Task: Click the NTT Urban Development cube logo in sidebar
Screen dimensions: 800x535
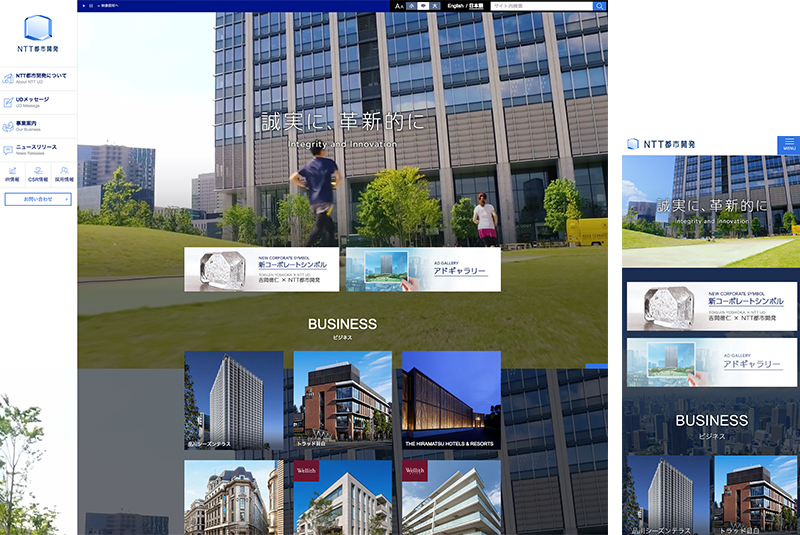Action: (x=38, y=28)
